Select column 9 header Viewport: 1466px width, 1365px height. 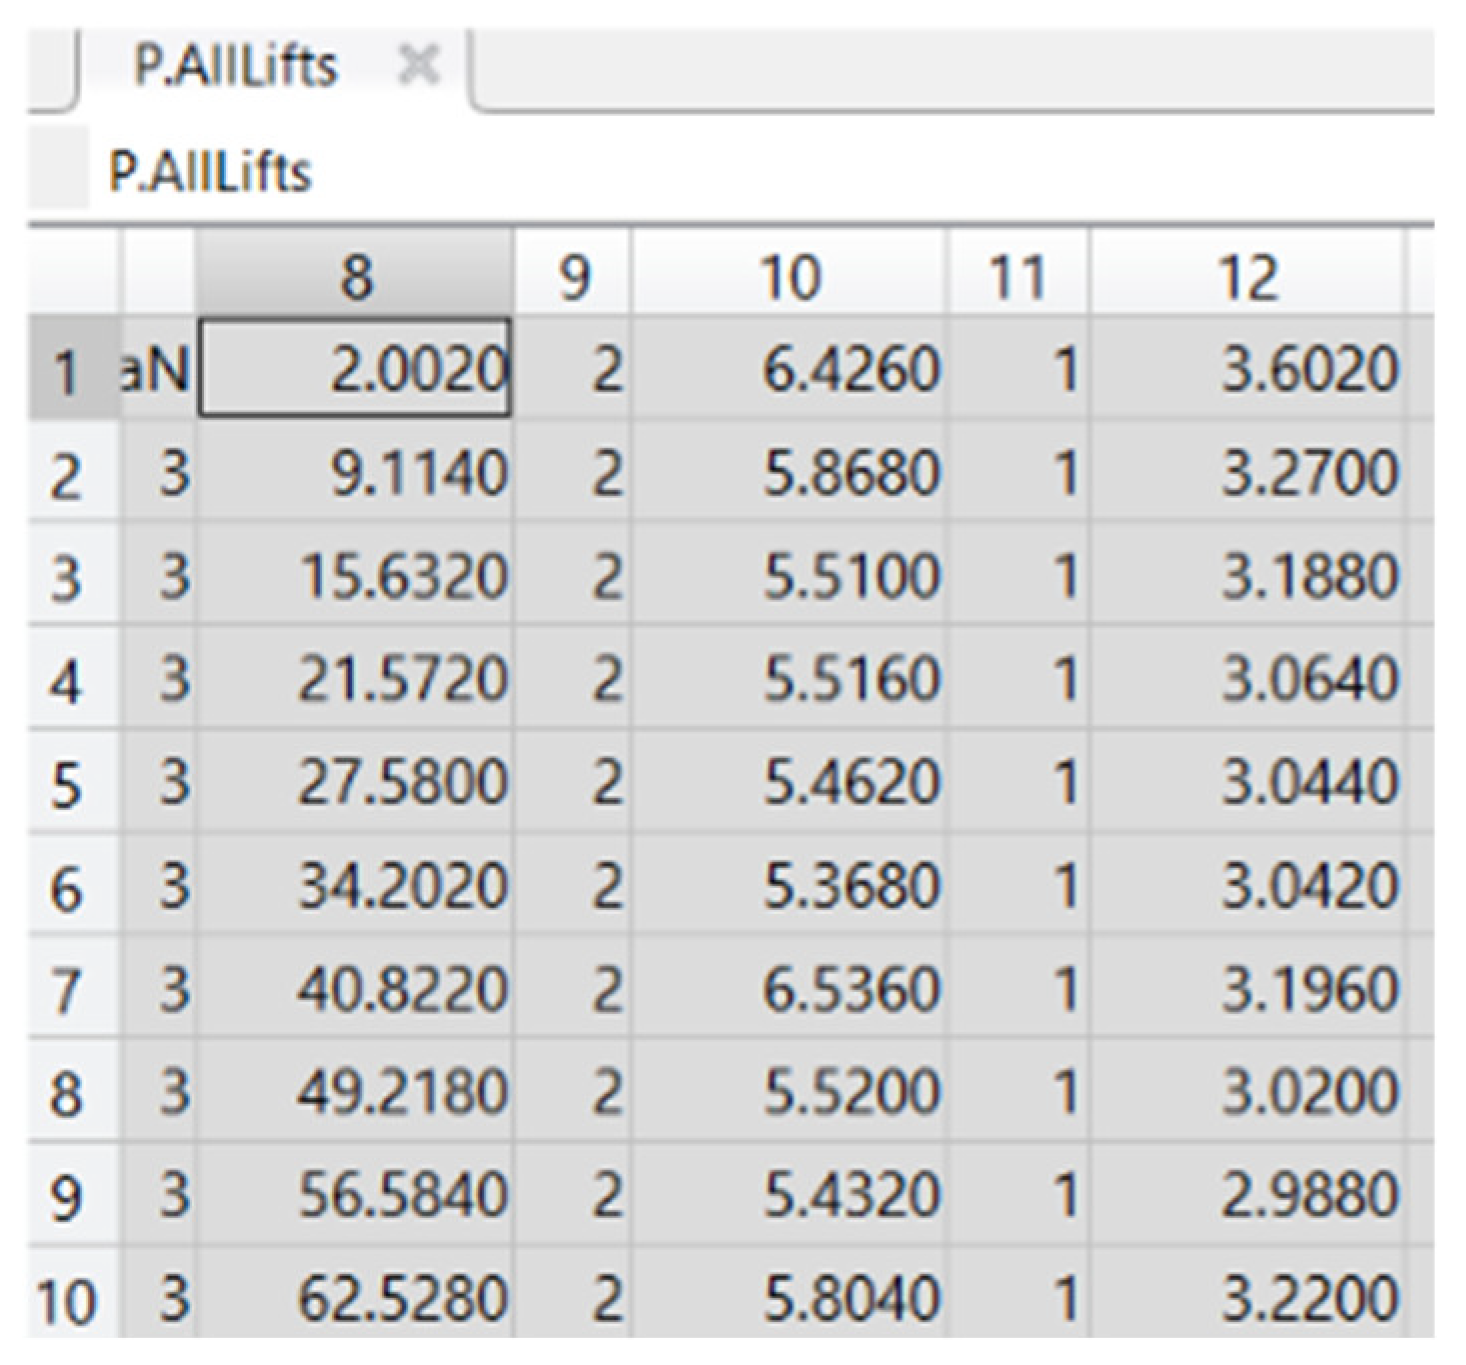(572, 276)
